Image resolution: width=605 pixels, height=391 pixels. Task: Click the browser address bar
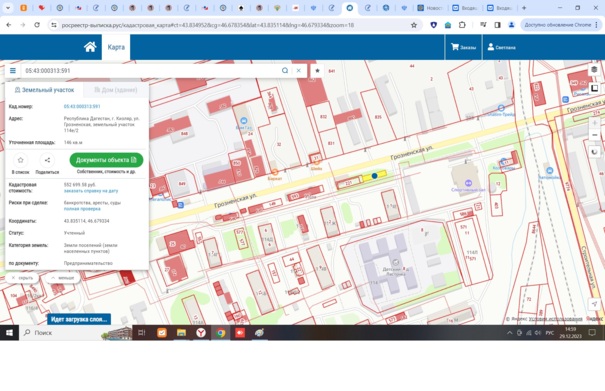pyautogui.click(x=232, y=25)
